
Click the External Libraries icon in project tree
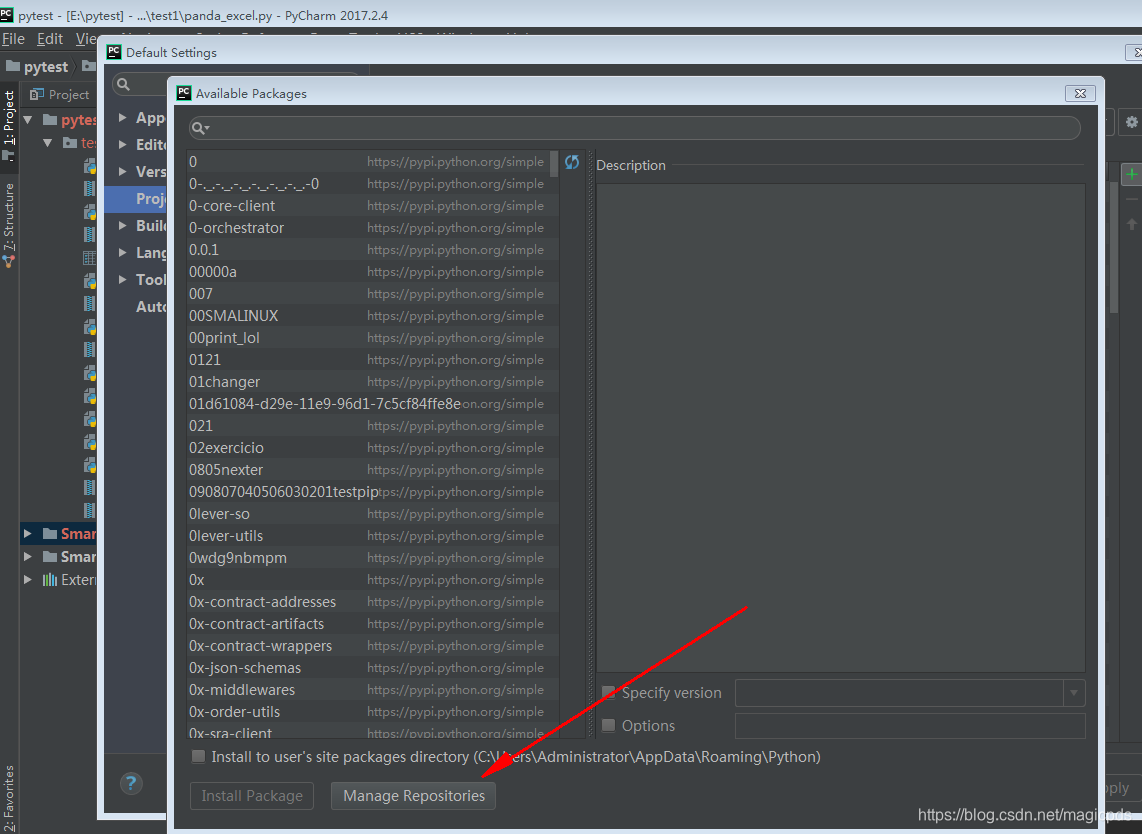[50, 580]
